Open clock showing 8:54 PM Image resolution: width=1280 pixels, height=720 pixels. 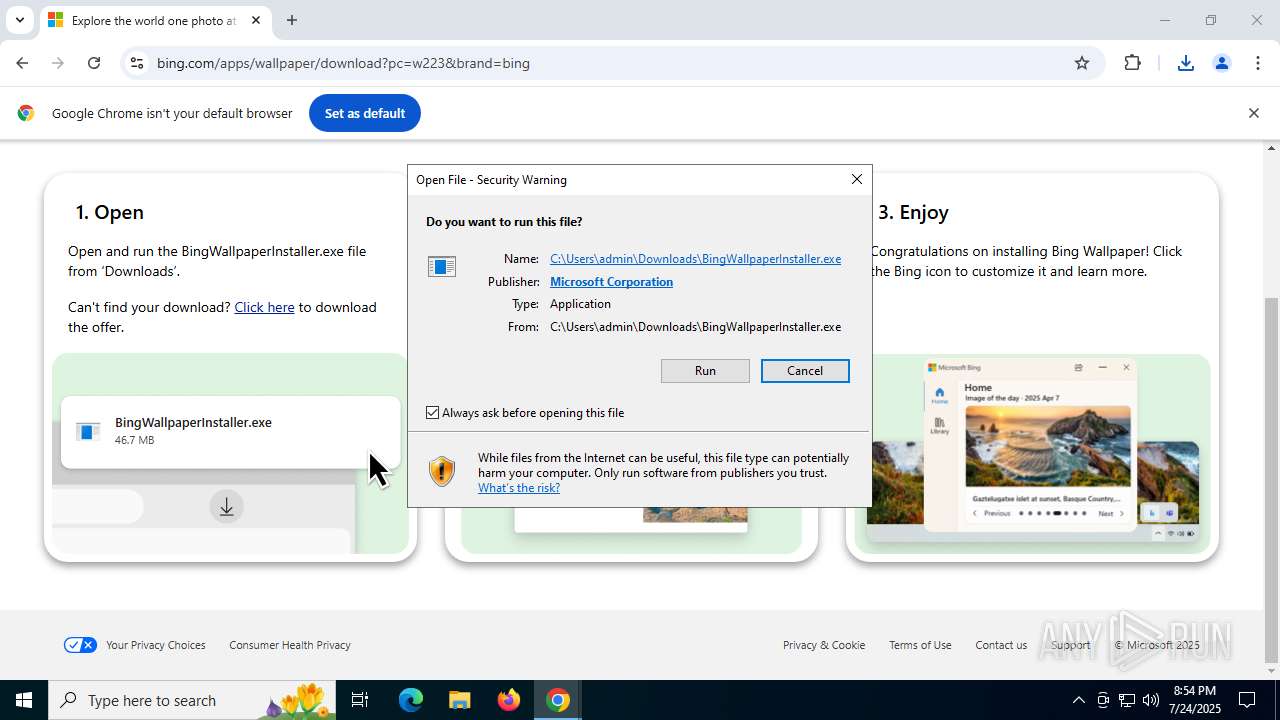point(1195,700)
